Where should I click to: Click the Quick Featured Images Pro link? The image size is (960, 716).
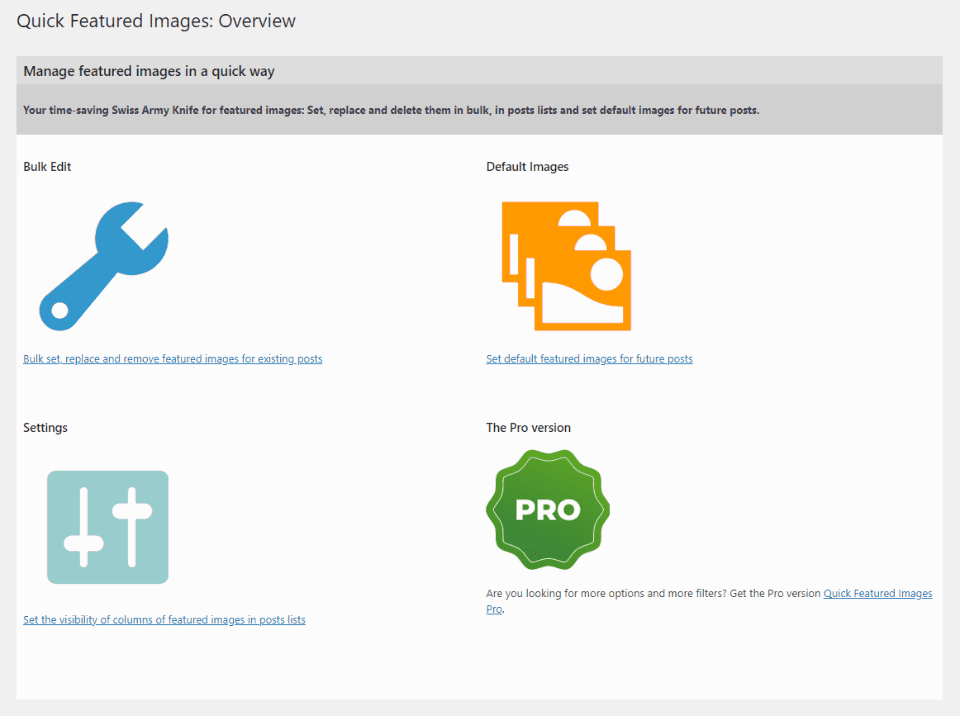[877, 592]
